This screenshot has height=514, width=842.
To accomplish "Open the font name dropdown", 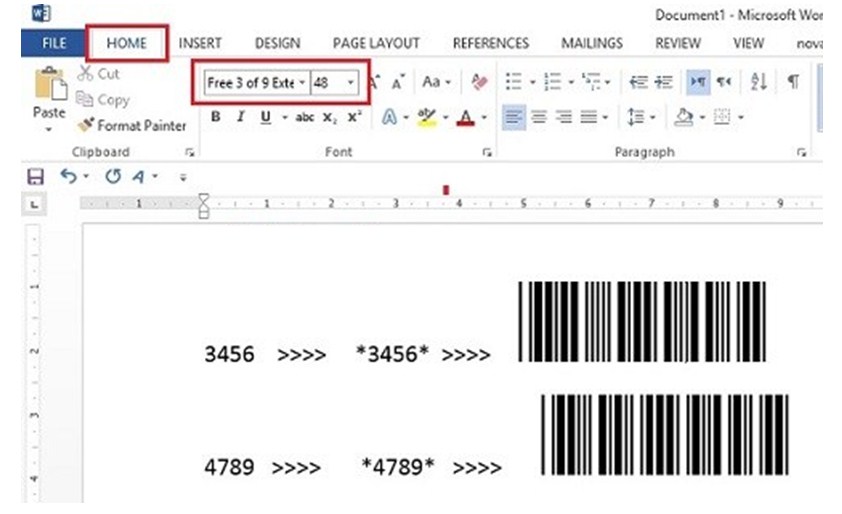I will (302, 82).
